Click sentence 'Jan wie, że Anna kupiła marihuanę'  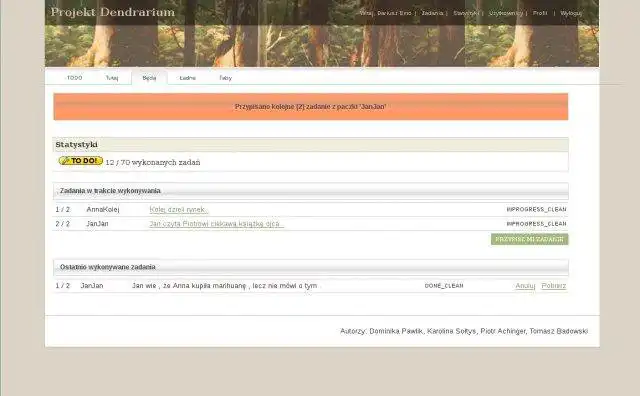(x=224, y=286)
